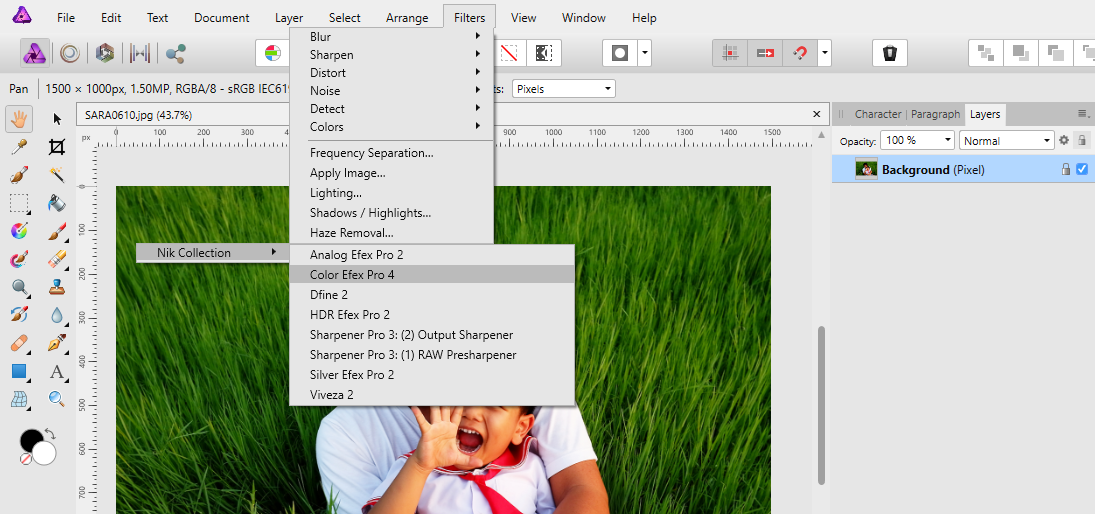The height and width of the screenshot is (514, 1095).
Task: Select the Blur Brush droplet tool
Action: click(57, 314)
